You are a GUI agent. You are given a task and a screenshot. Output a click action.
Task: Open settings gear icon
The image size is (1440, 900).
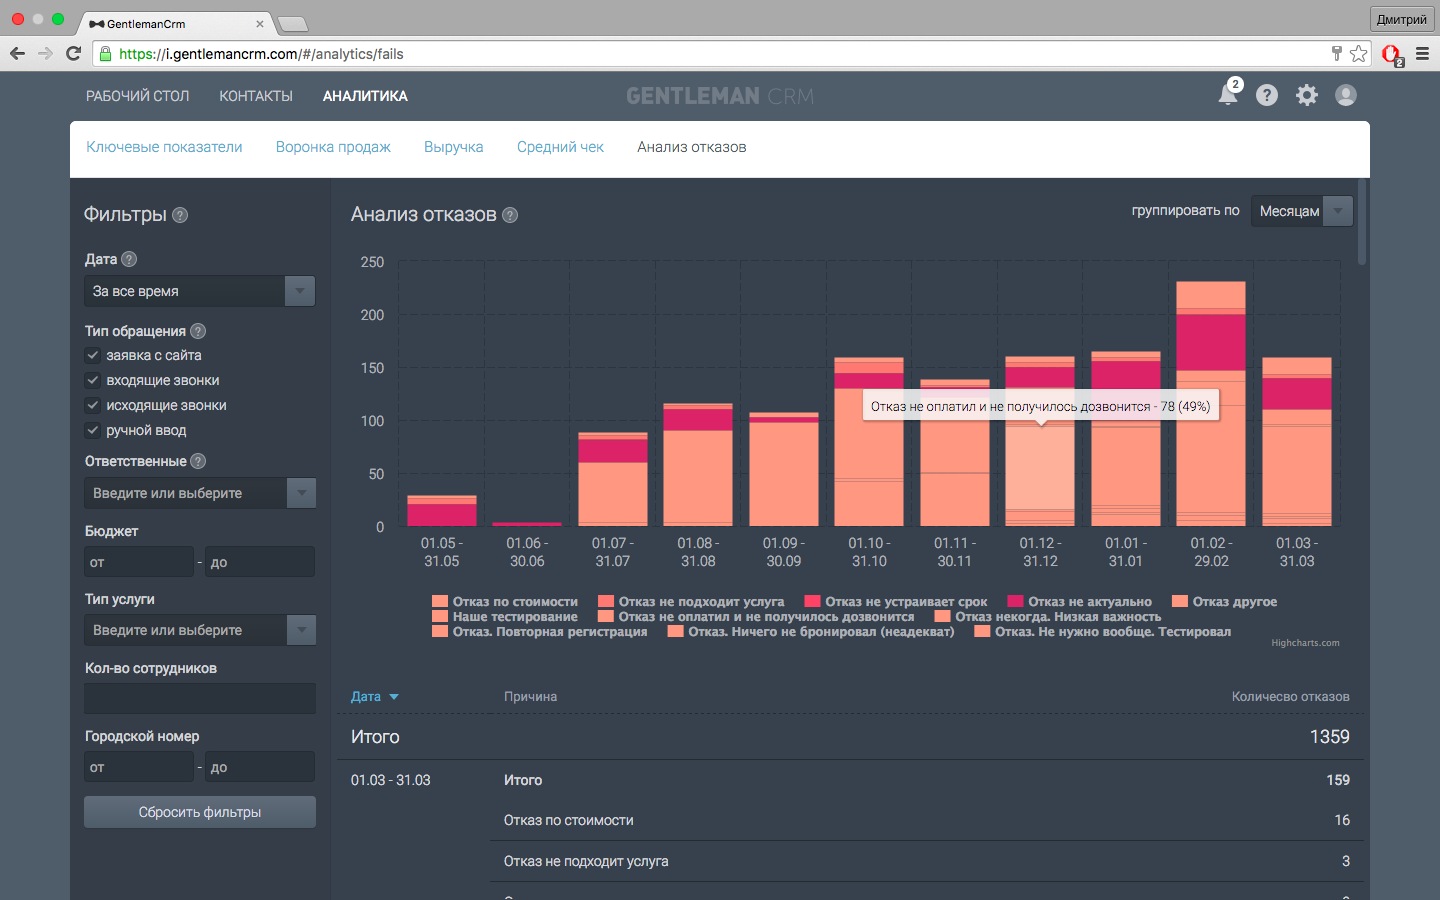tap(1307, 95)
